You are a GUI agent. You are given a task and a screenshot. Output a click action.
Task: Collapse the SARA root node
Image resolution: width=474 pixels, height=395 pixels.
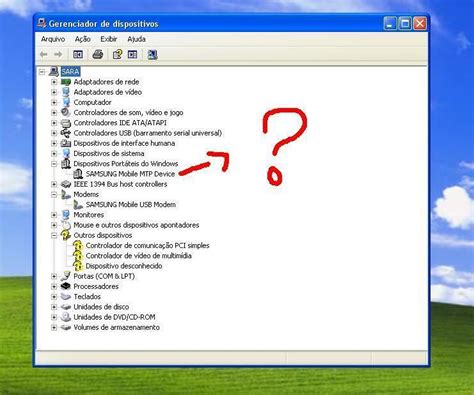[x=42, y=72]
